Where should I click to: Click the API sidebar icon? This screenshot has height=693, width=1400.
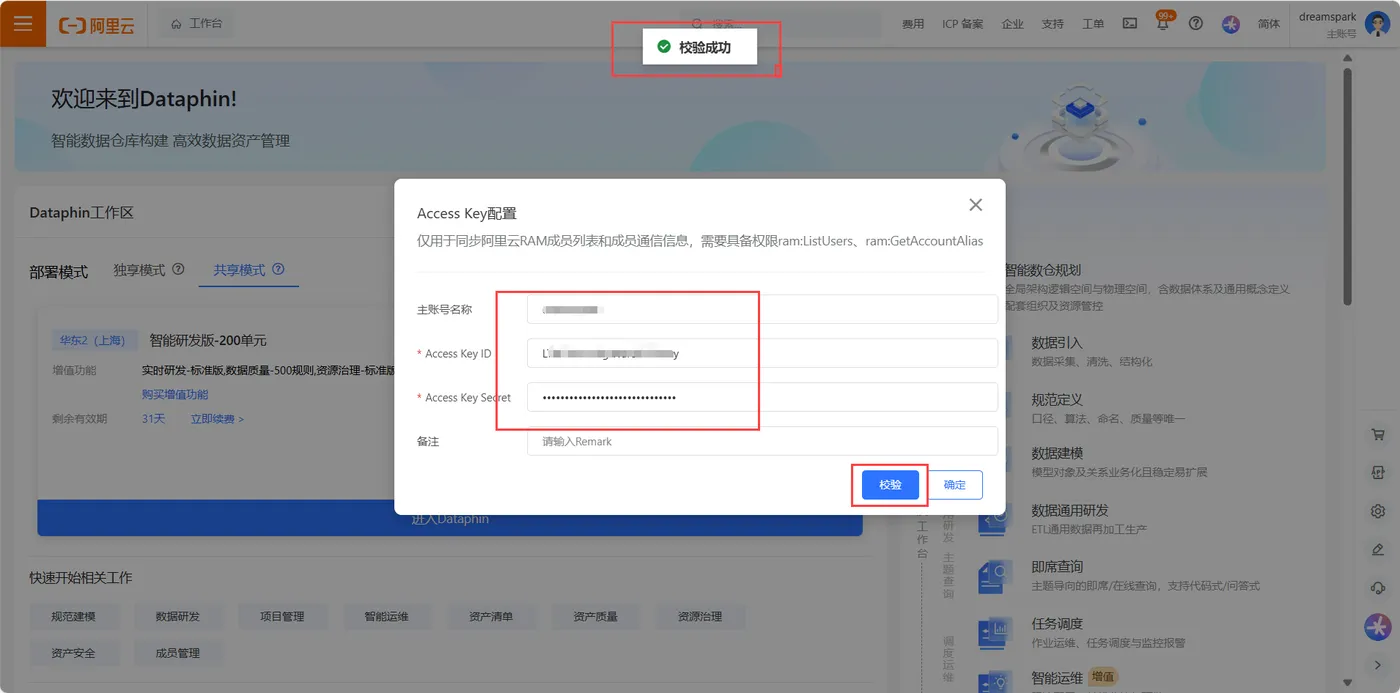(1378, 473)
